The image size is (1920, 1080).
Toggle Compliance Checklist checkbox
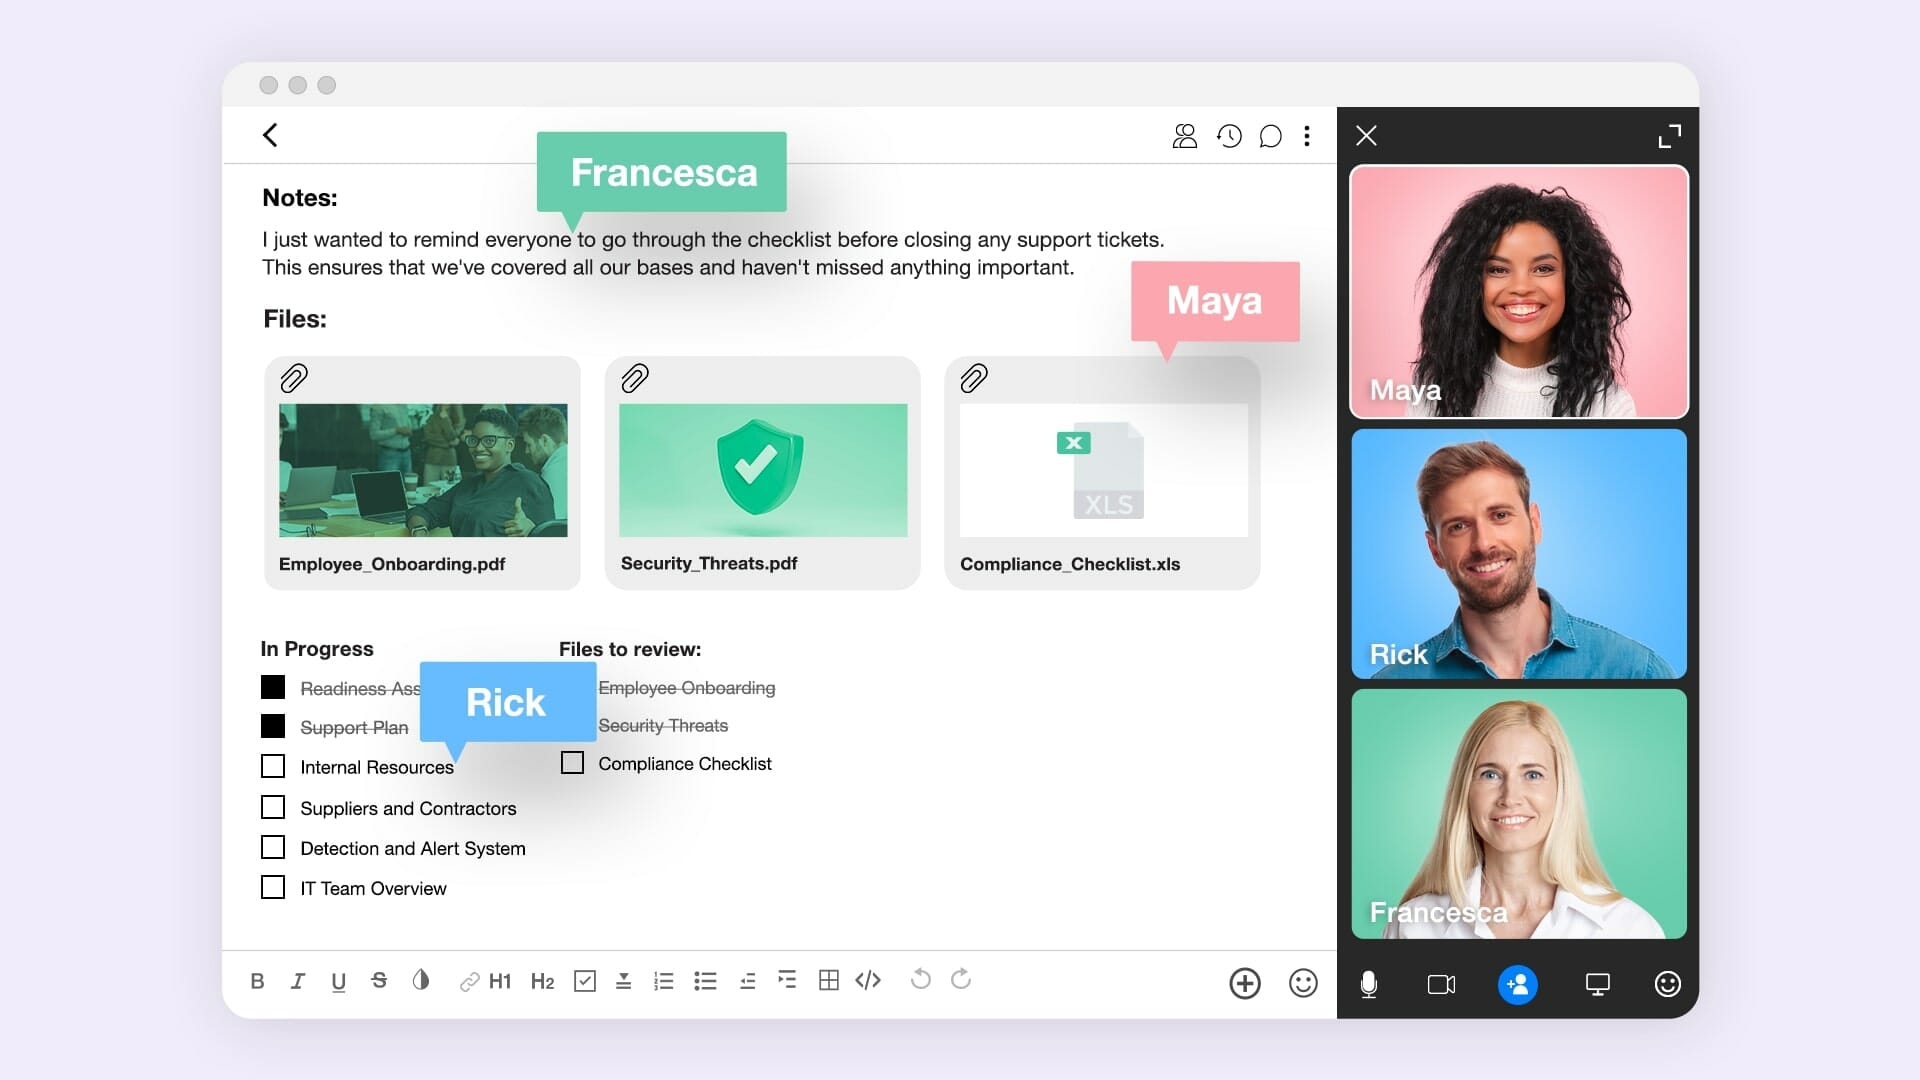571,762
